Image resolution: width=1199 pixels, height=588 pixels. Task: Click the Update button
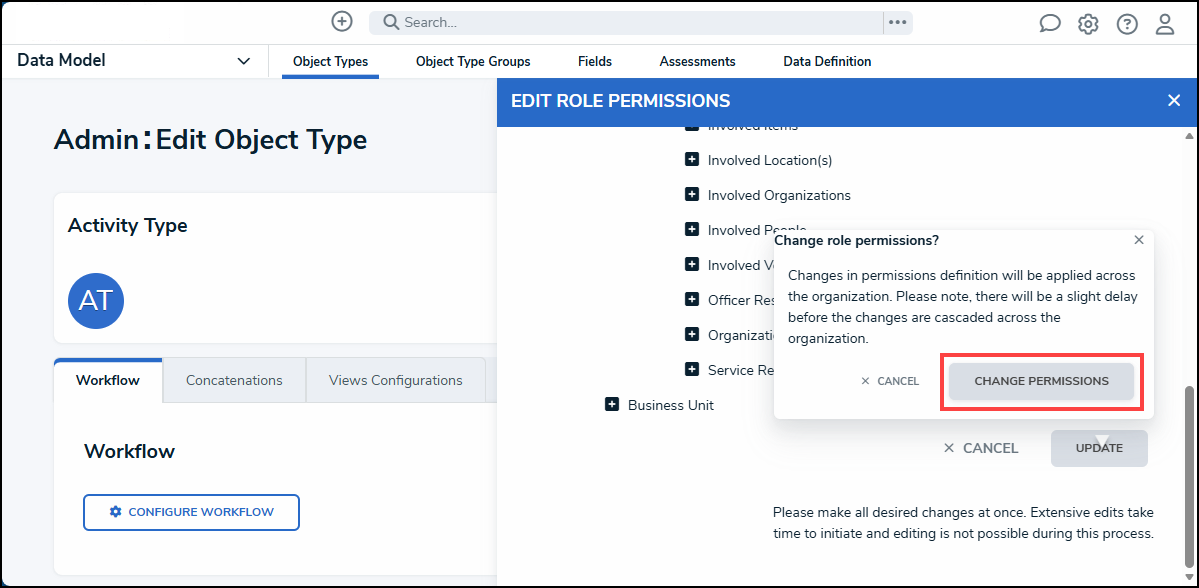[1098, 448]
